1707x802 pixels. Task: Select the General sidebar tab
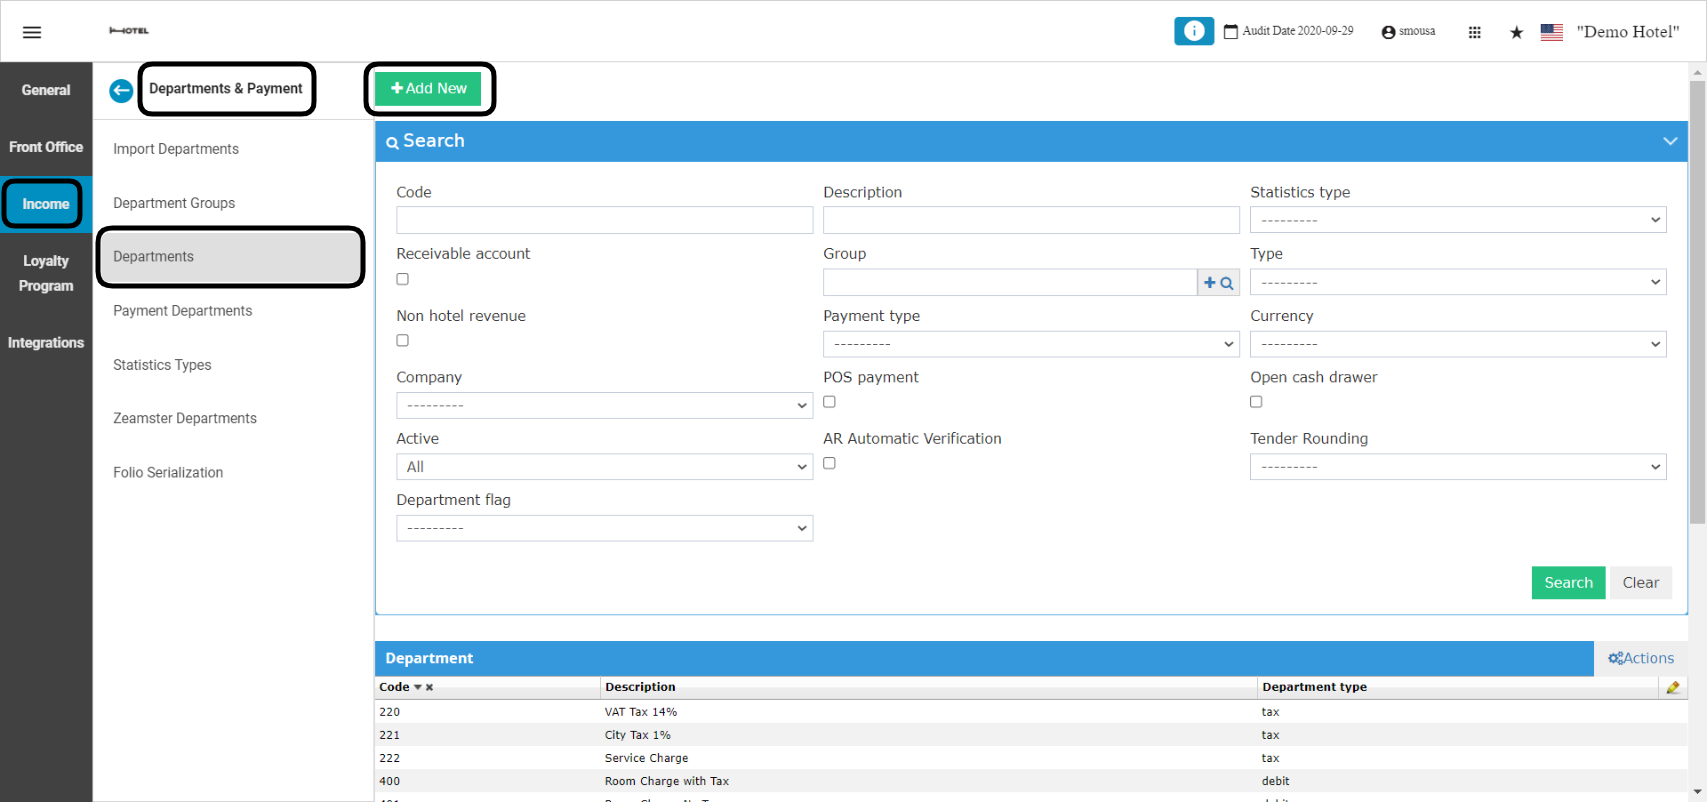pos(46,90)
